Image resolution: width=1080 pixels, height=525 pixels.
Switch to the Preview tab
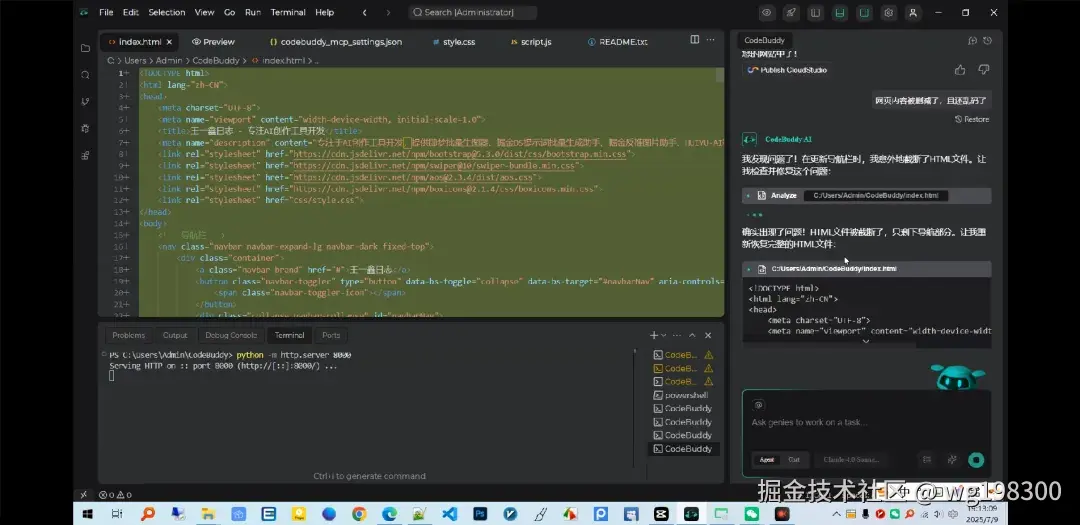[x=213, y=42]
